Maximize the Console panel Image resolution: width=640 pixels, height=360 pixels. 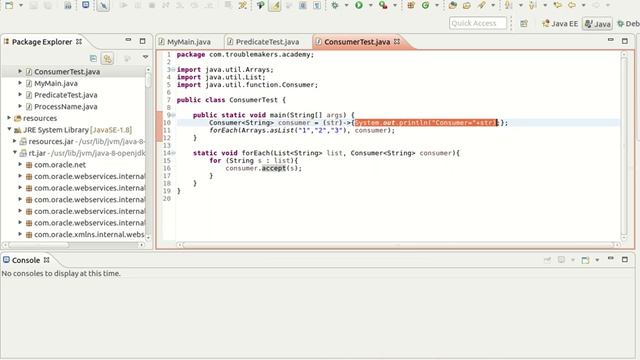click(625, 259)
